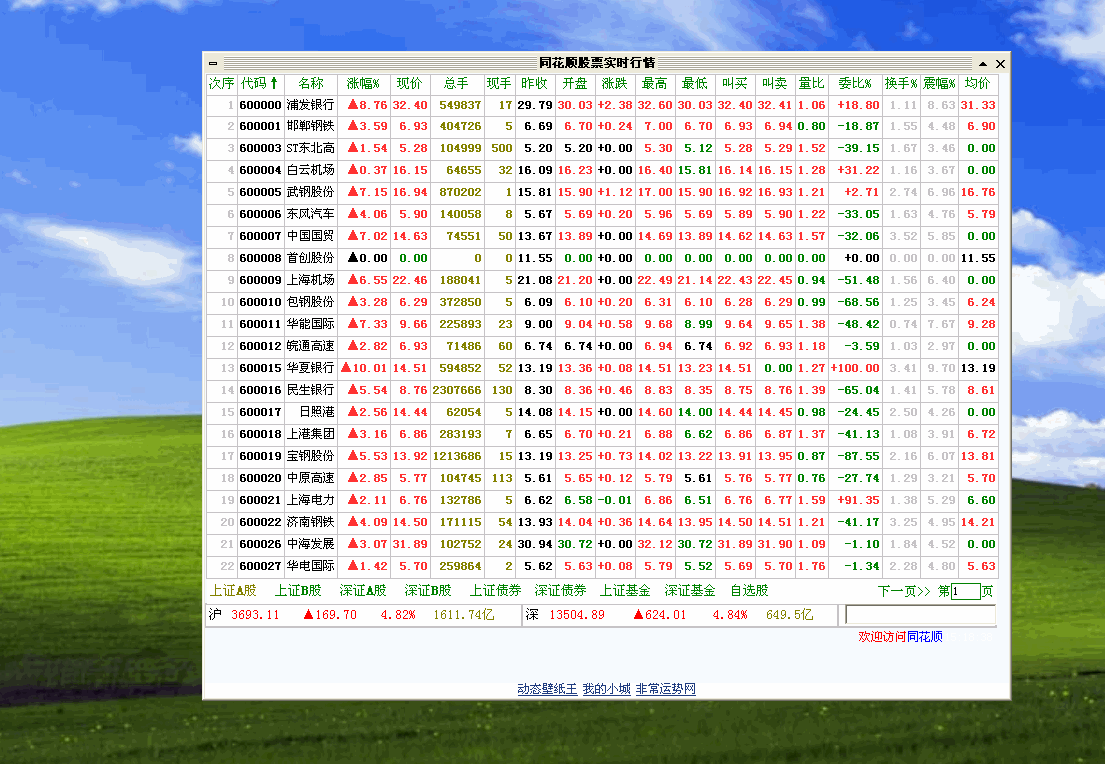Image resolution: width=1105 pixels, height=764 pixels.
Task: Select the 邯郸钢铁 stock name
Action: pyautogui.click(x=311, y=126)
